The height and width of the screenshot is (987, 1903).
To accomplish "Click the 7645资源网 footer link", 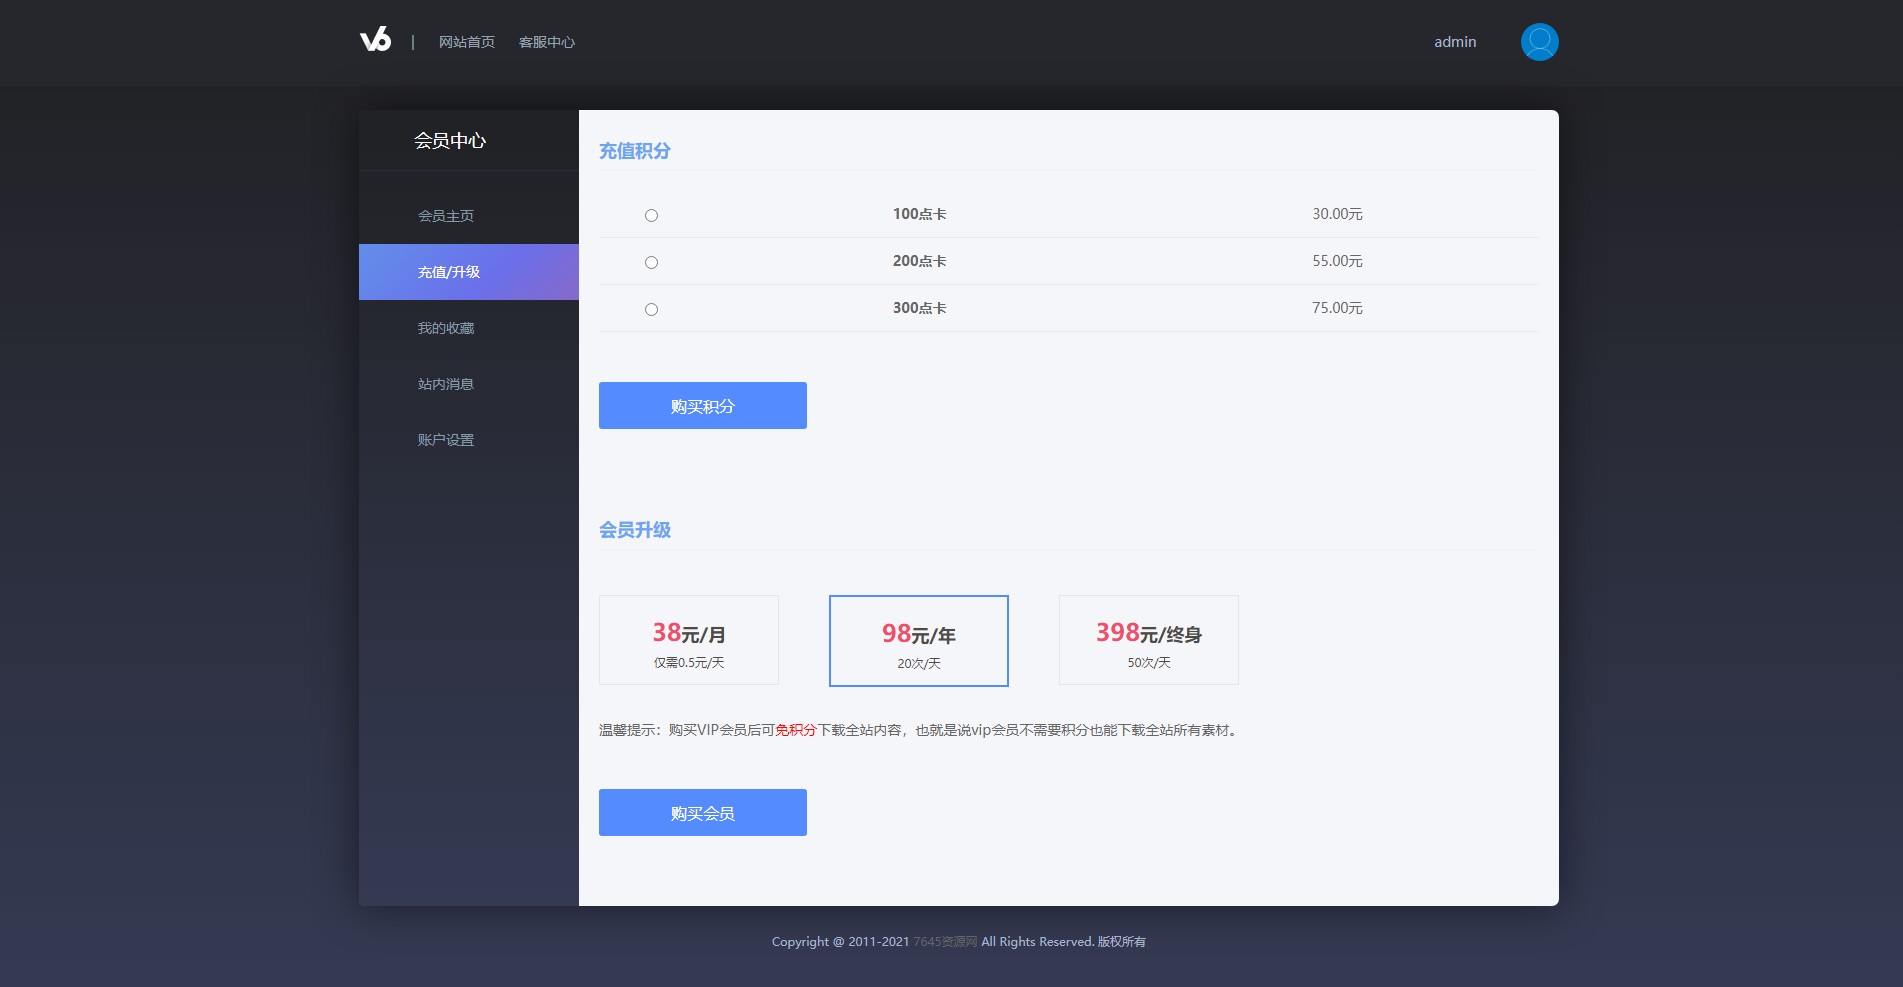I will pyautogui.click(x=945, y=942).
